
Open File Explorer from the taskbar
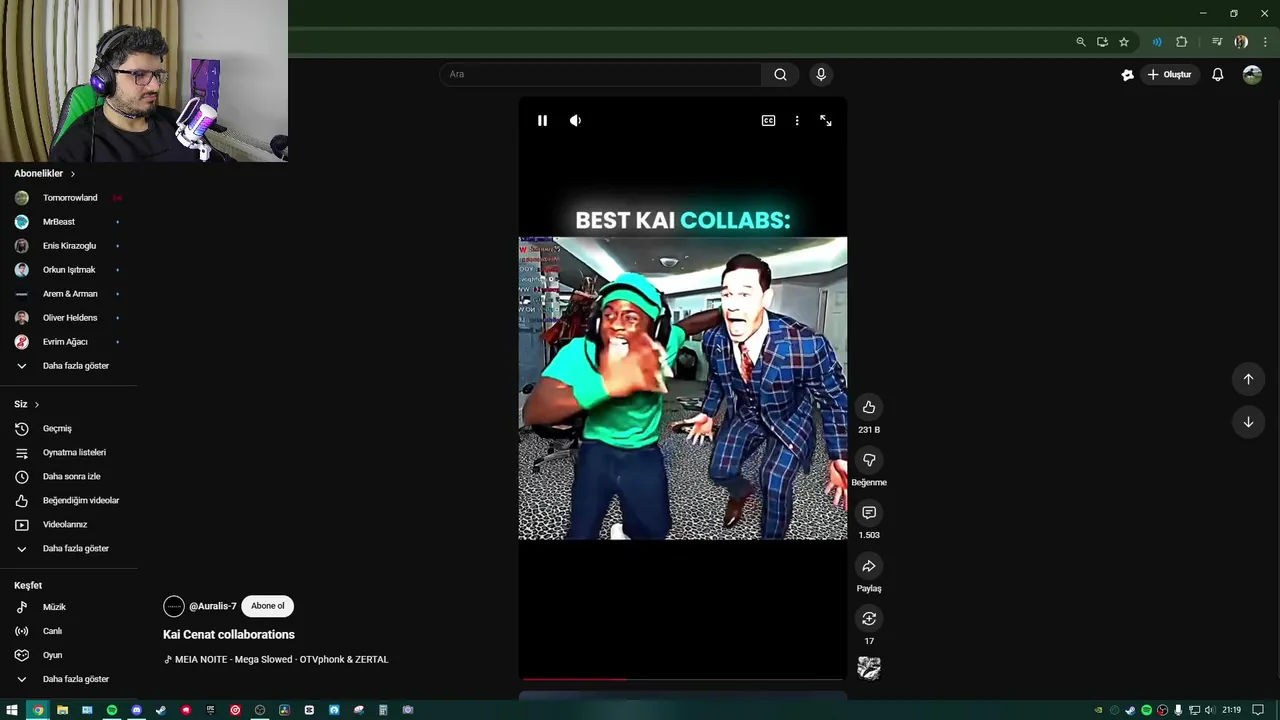coord(62,710)
